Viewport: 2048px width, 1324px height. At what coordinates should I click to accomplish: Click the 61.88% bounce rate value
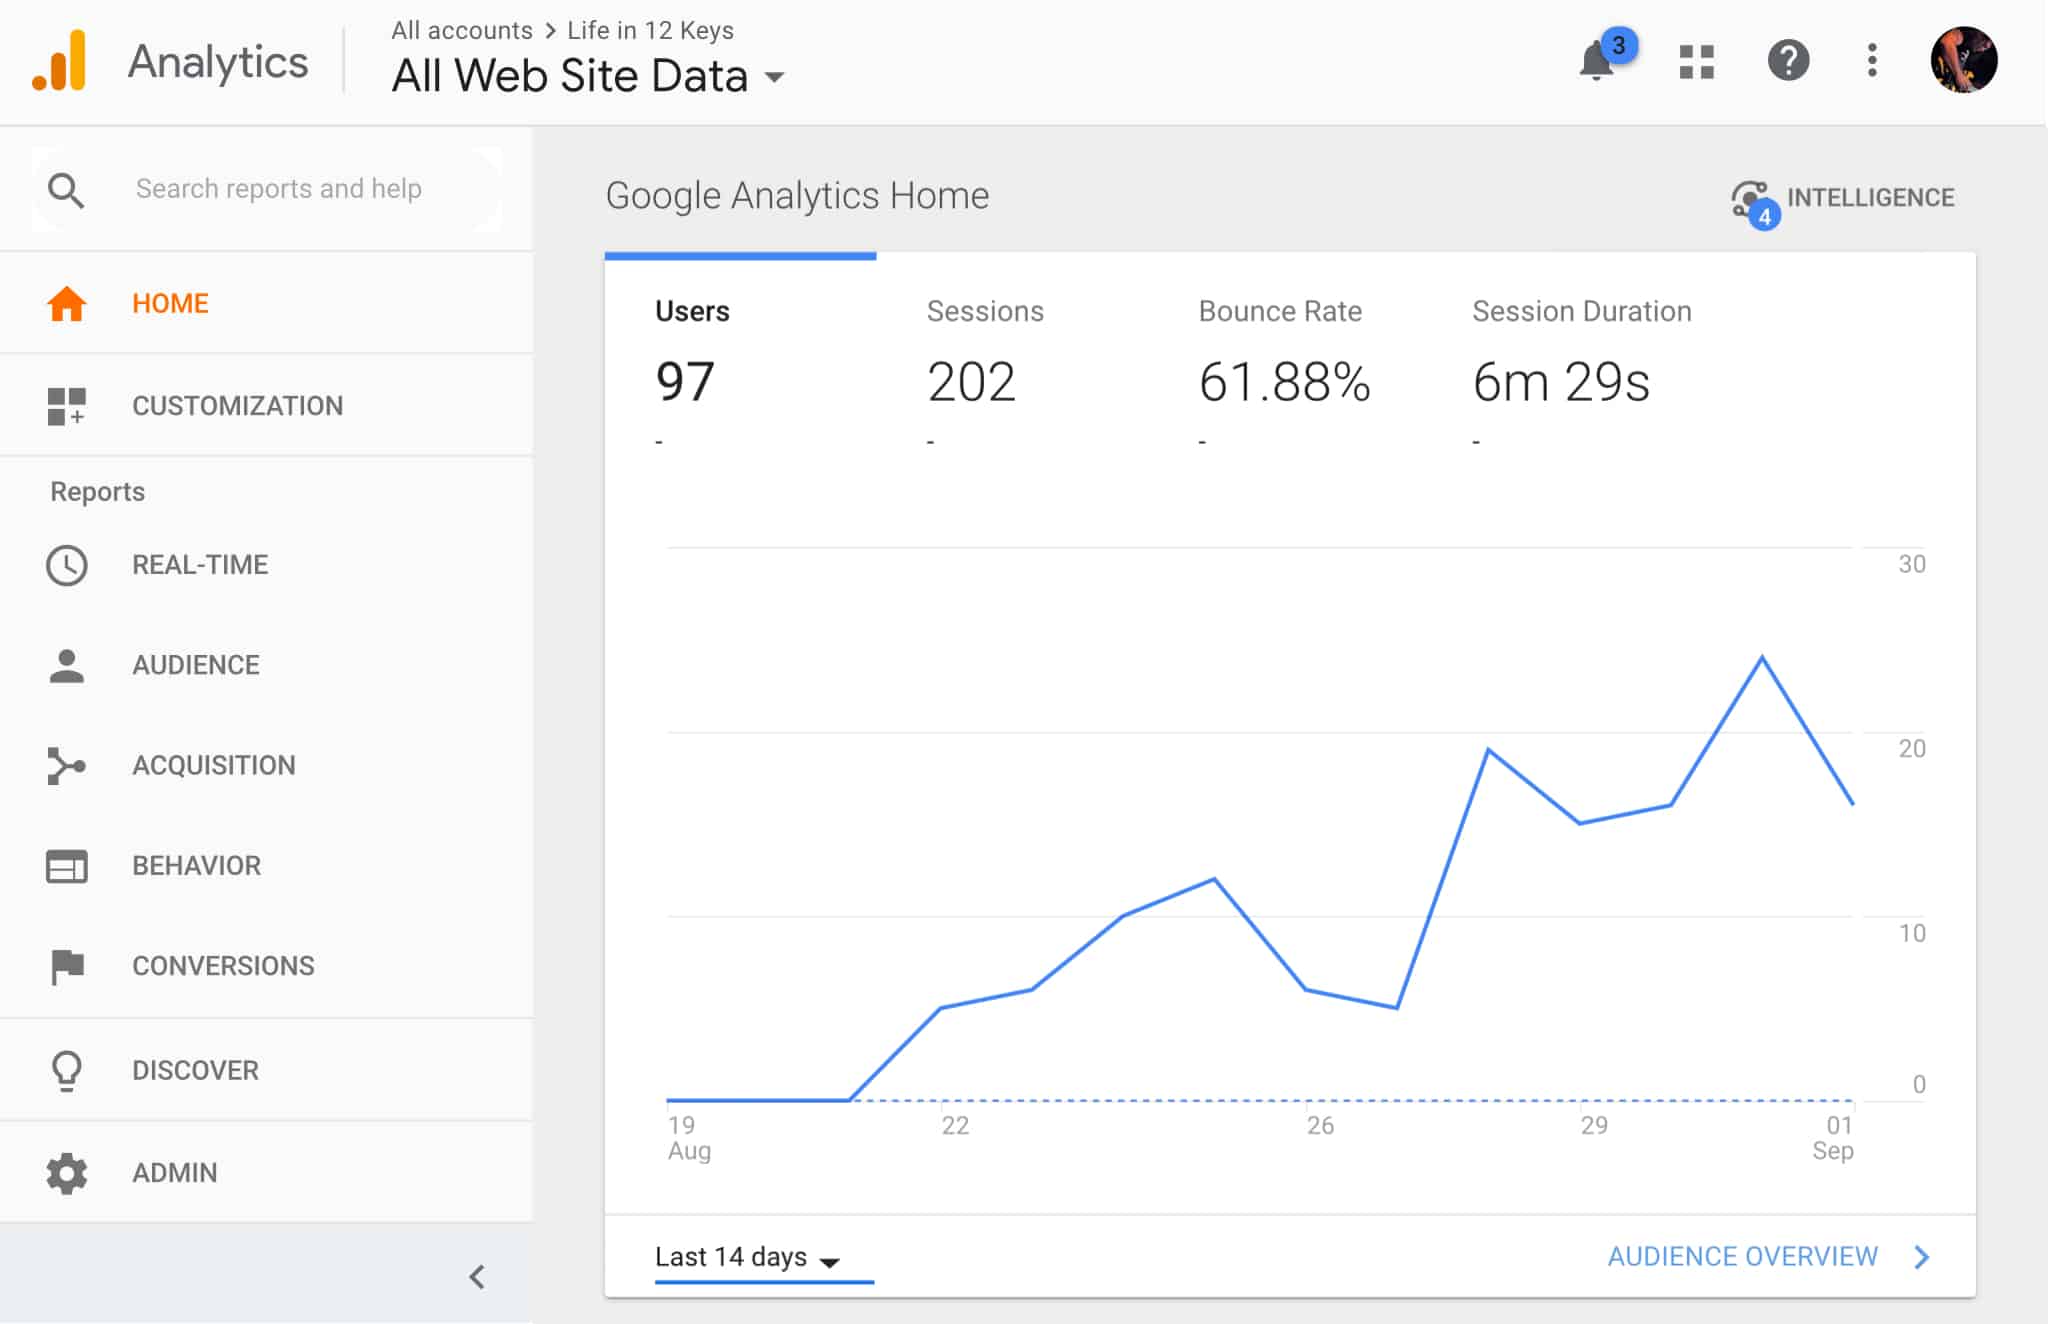[x=1284, y=382]
